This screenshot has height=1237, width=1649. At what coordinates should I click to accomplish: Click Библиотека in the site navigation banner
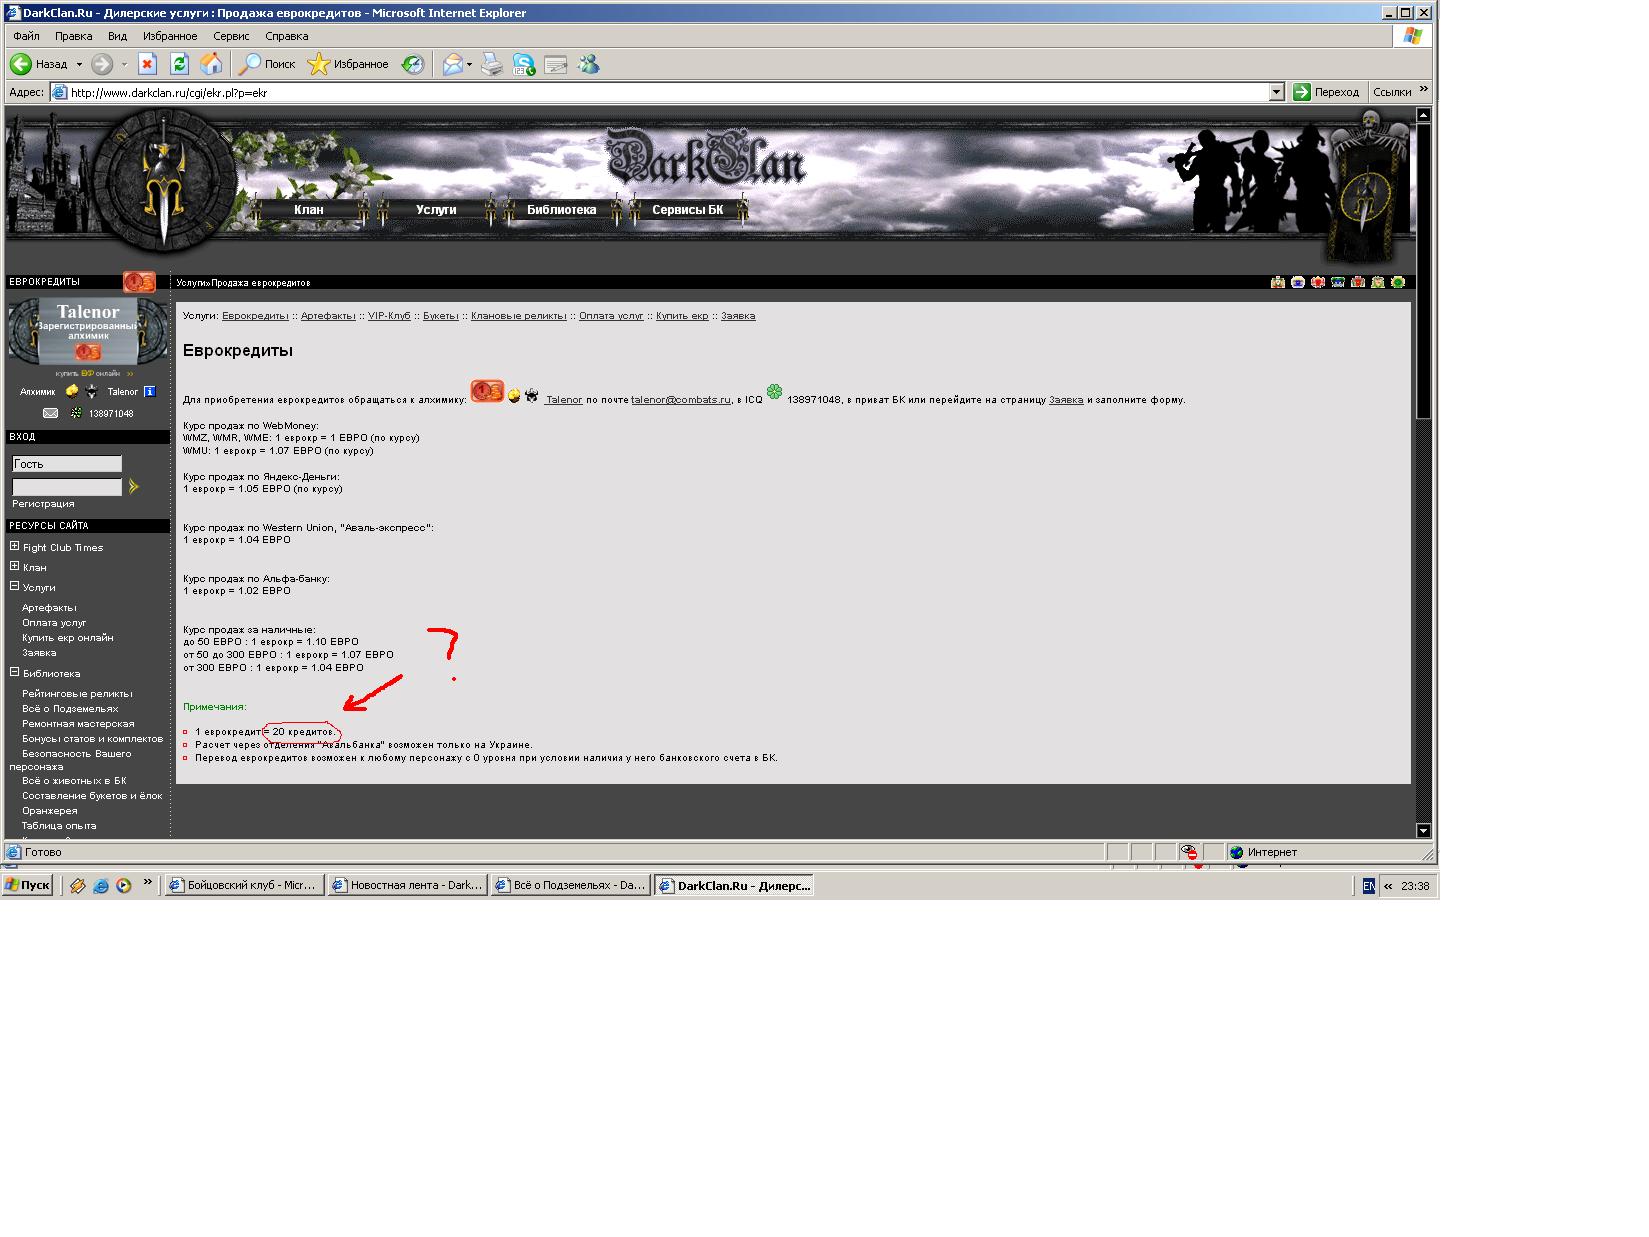tap(561, 210)
